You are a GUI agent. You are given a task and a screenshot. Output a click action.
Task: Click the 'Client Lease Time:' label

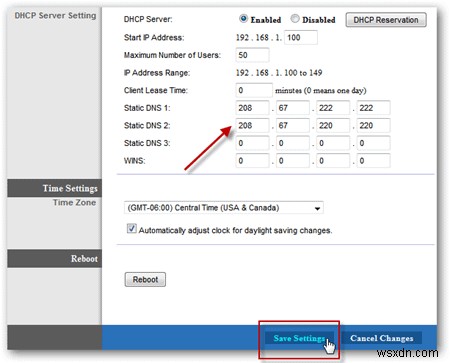tap(156, 90)
